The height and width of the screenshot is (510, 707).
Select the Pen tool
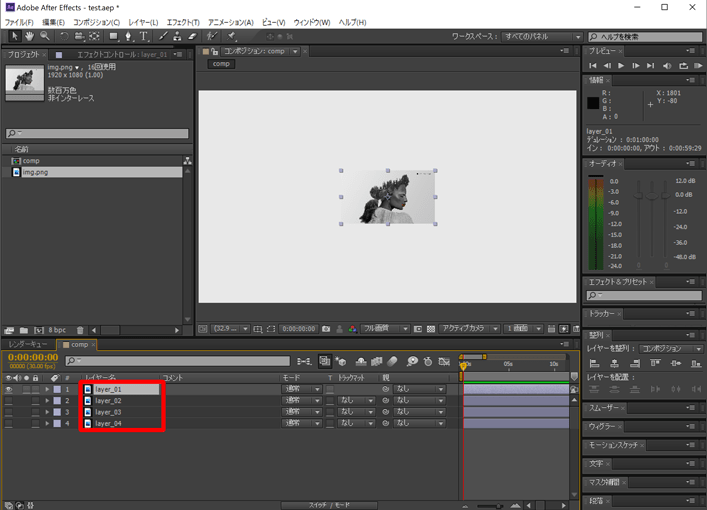pos(129,36)
